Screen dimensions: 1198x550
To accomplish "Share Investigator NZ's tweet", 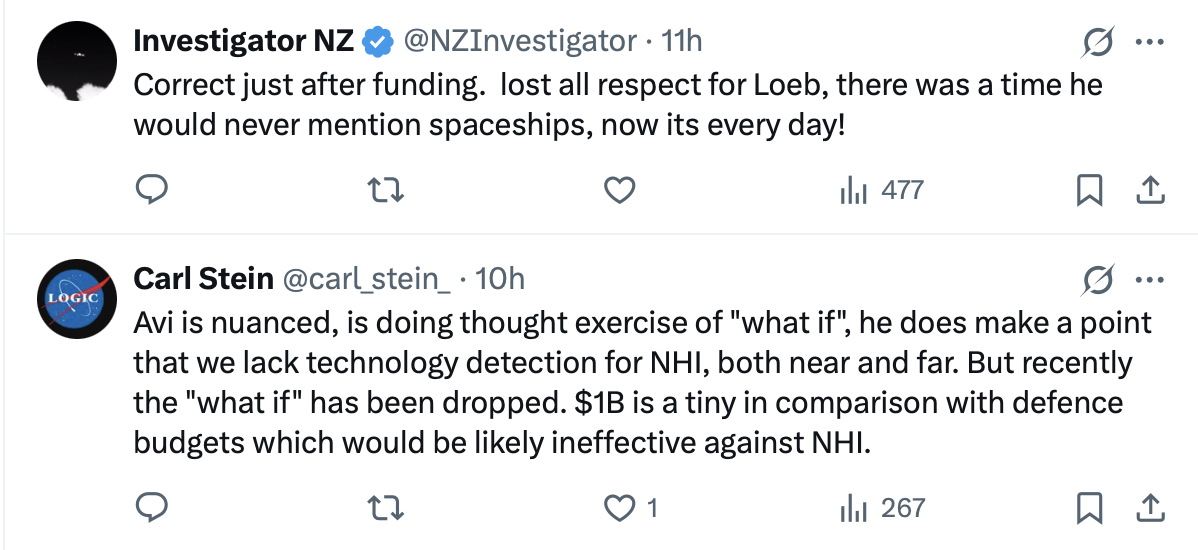I will click(x=1150, y=189).
